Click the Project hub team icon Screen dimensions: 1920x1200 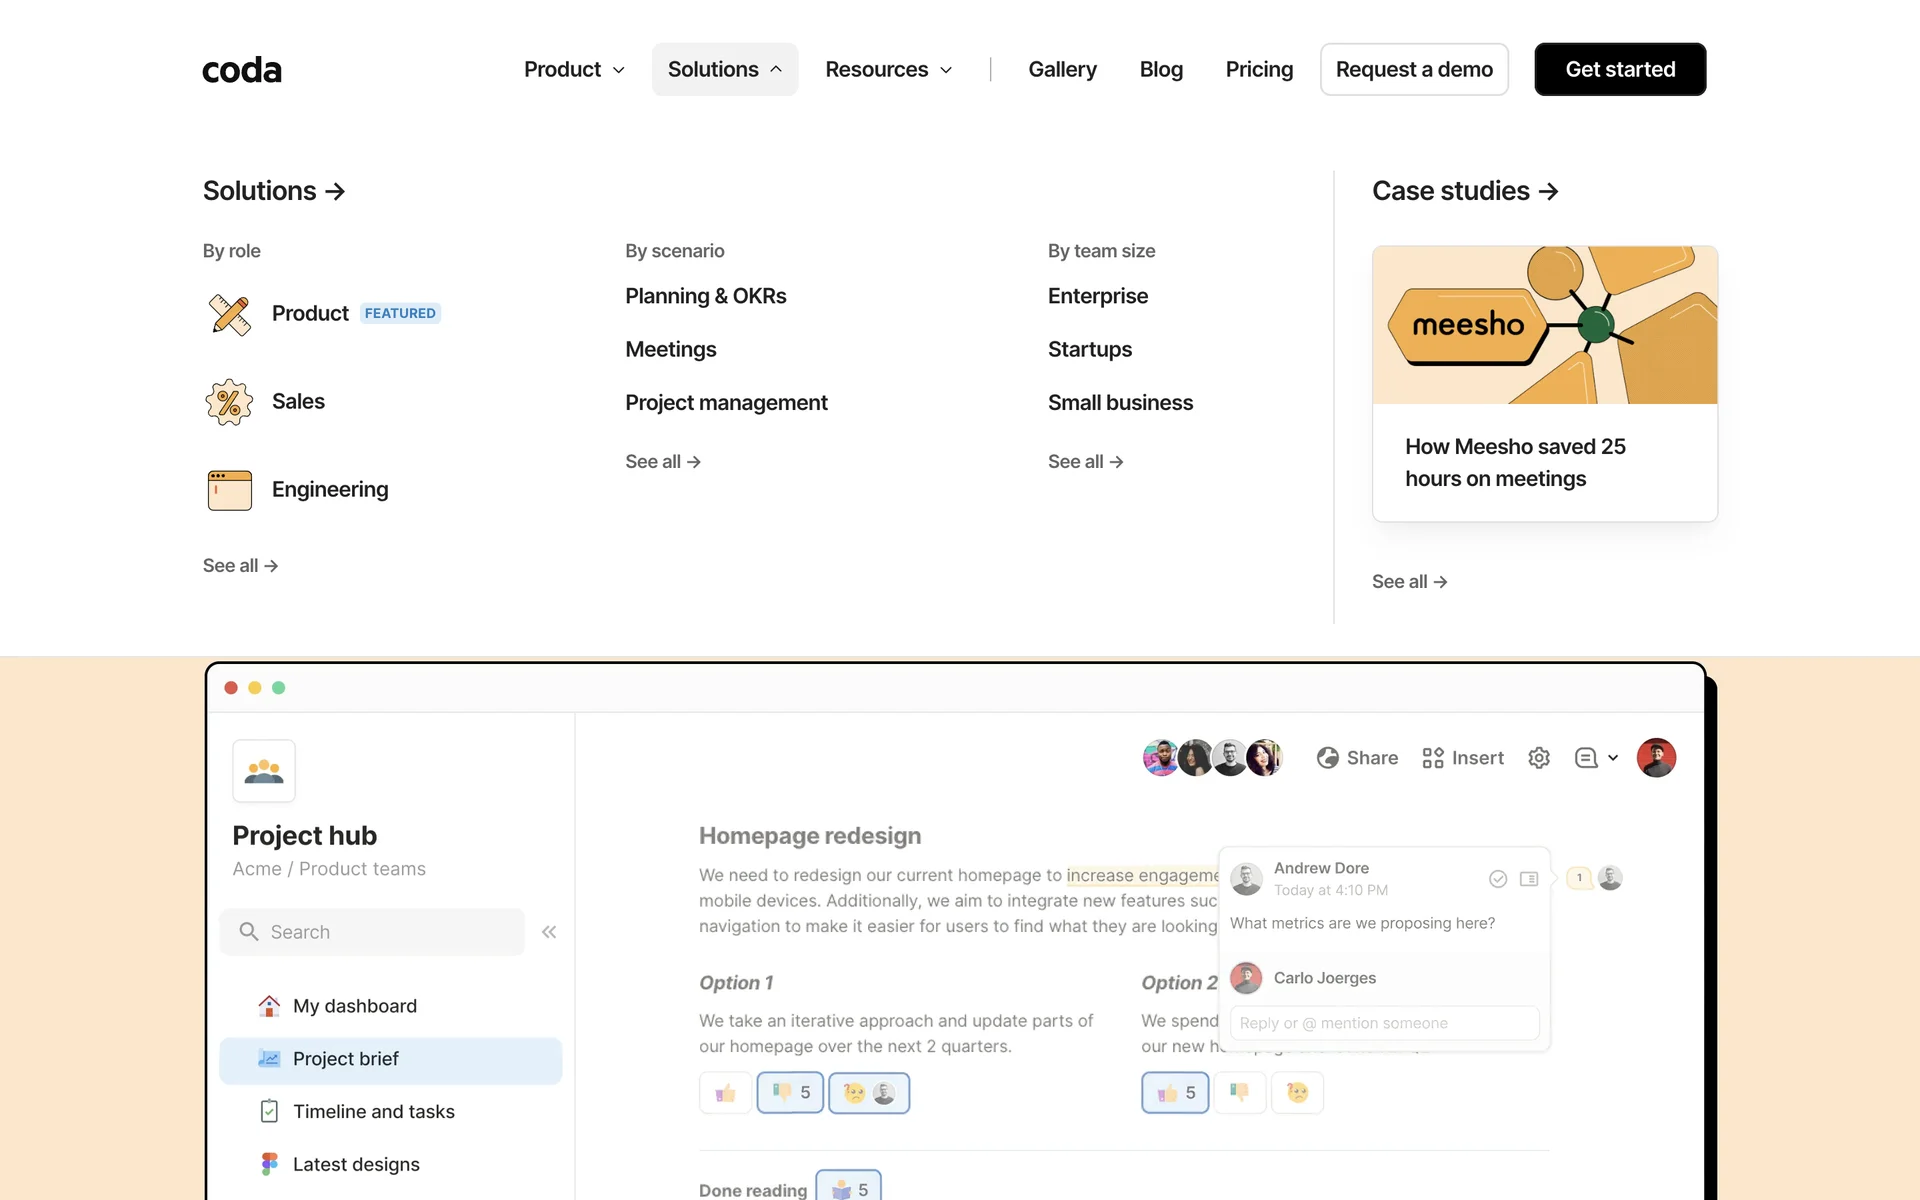click(x=264, y=771)
